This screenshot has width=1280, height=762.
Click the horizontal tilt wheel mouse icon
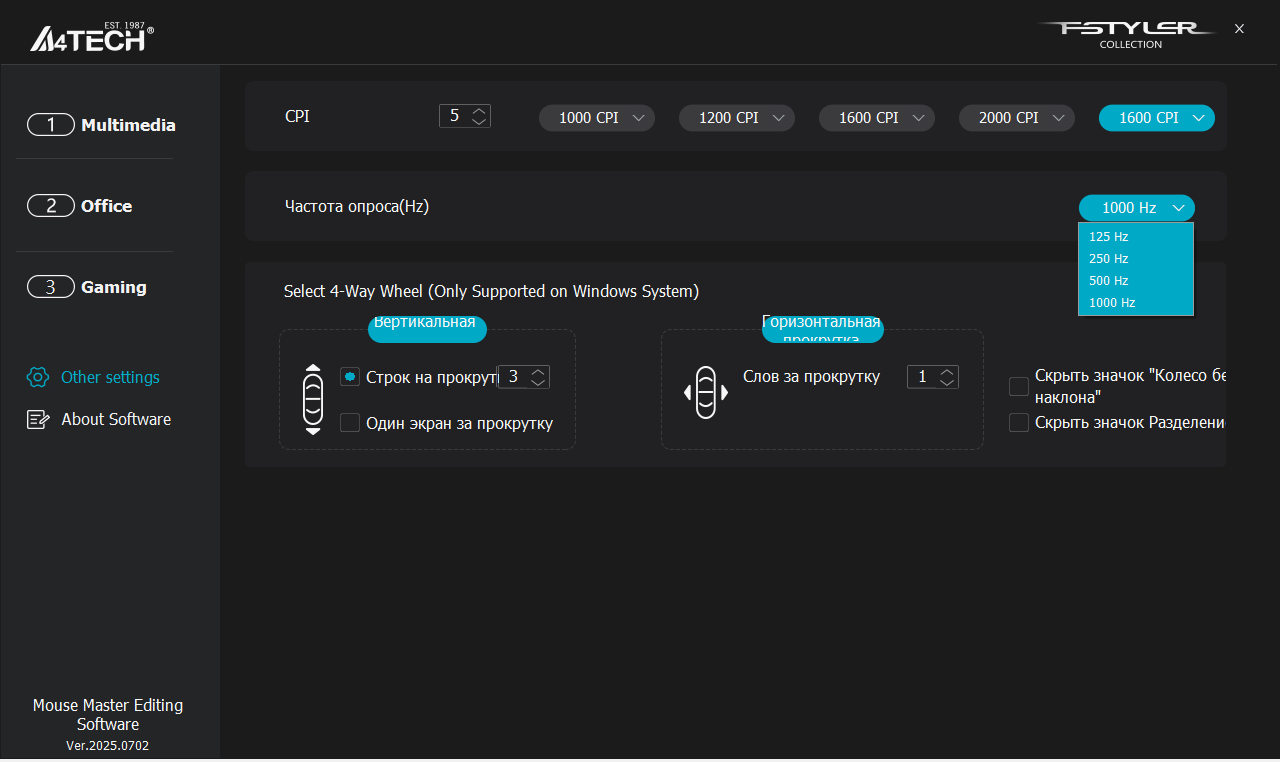(x=706, y=392)
